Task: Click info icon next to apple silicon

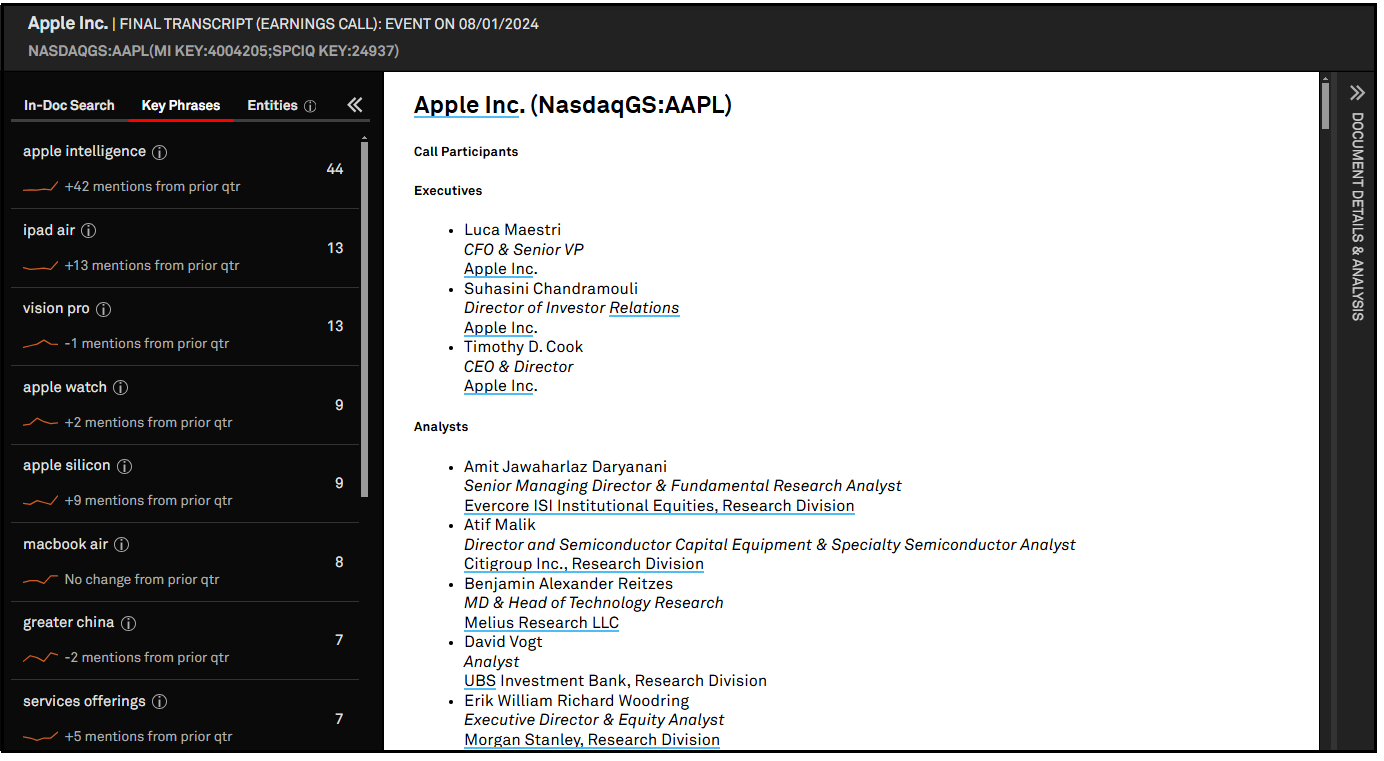Action: [x=124, y=466]
